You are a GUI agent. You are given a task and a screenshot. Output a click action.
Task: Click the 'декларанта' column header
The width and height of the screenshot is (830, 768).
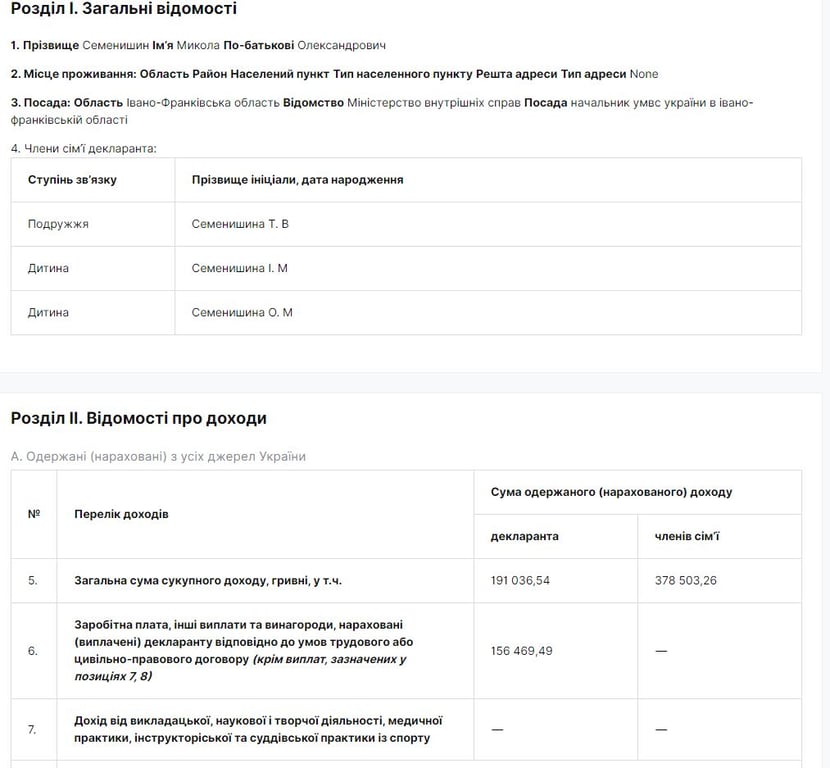(x=524, y=536)
